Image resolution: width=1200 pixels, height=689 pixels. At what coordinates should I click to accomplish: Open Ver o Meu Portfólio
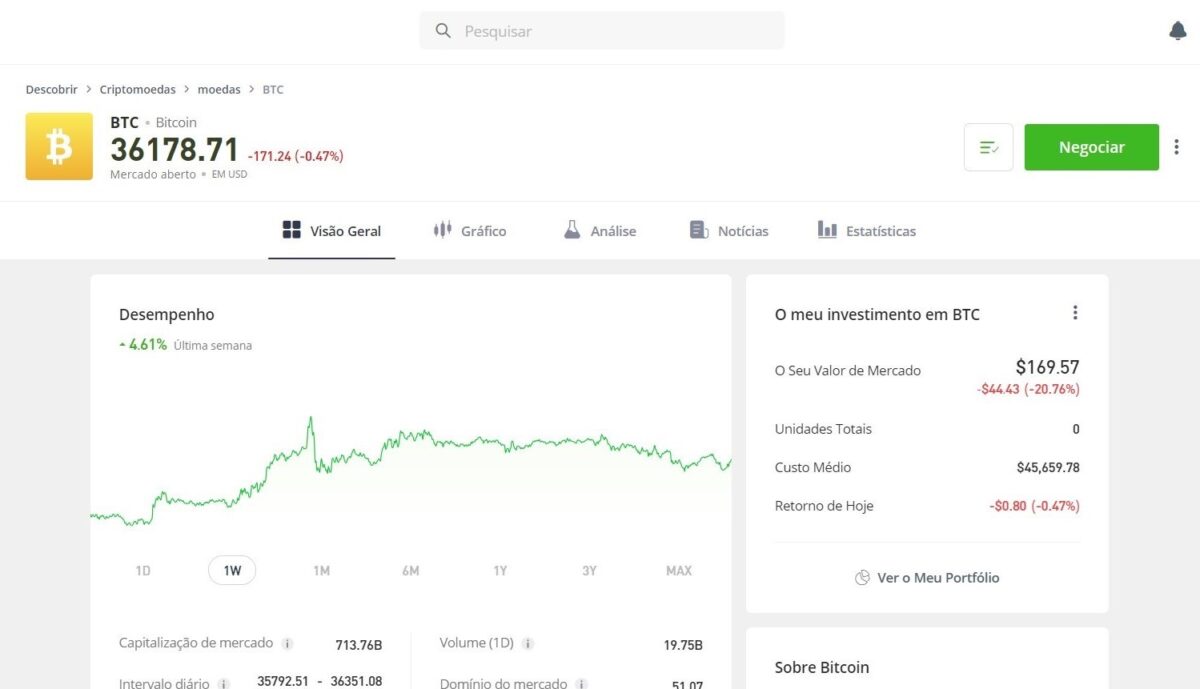click(x=927, y=578)
